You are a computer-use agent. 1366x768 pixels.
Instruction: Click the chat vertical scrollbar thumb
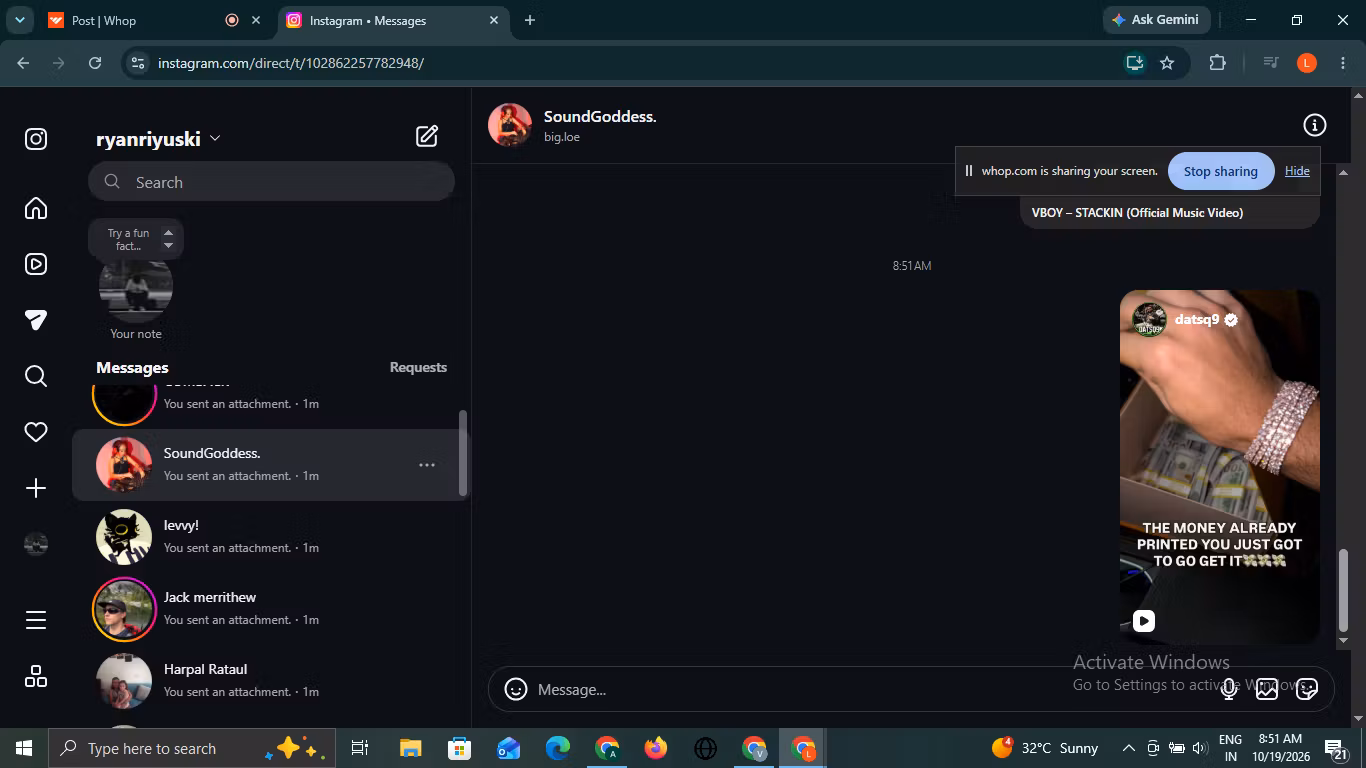(1343, 590)
